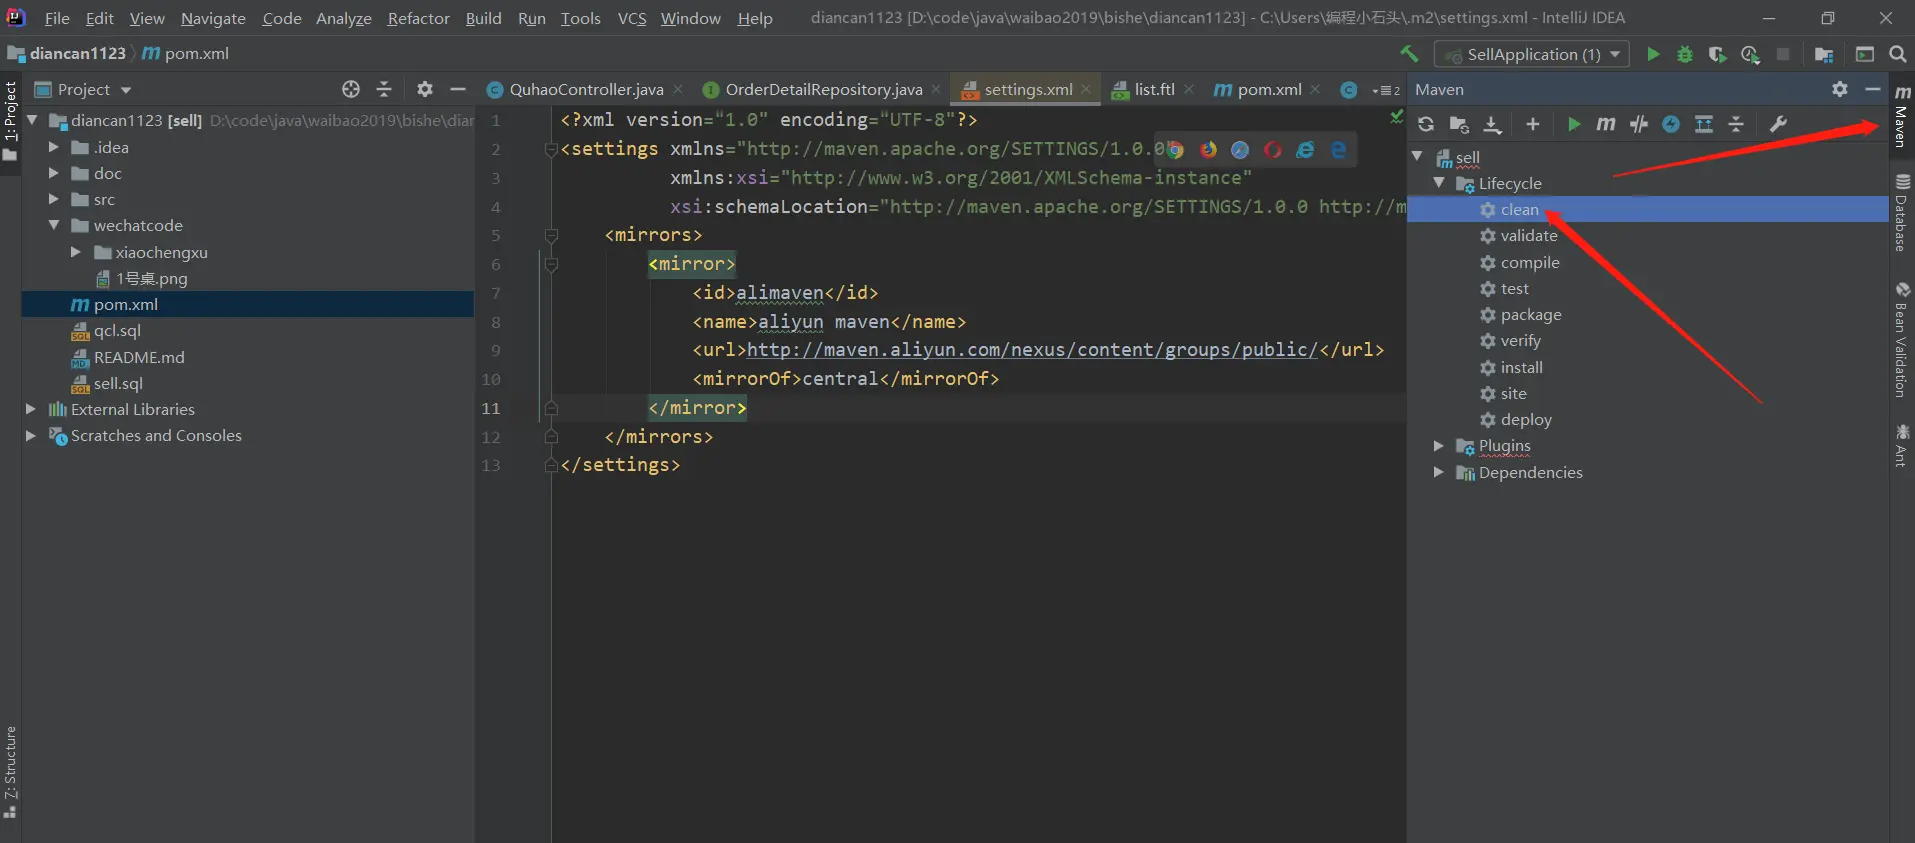Collapse the Lifecycle node in Maven
Image resolution: width=1915 pixels, height=843 pixels.
point(1439,183)
